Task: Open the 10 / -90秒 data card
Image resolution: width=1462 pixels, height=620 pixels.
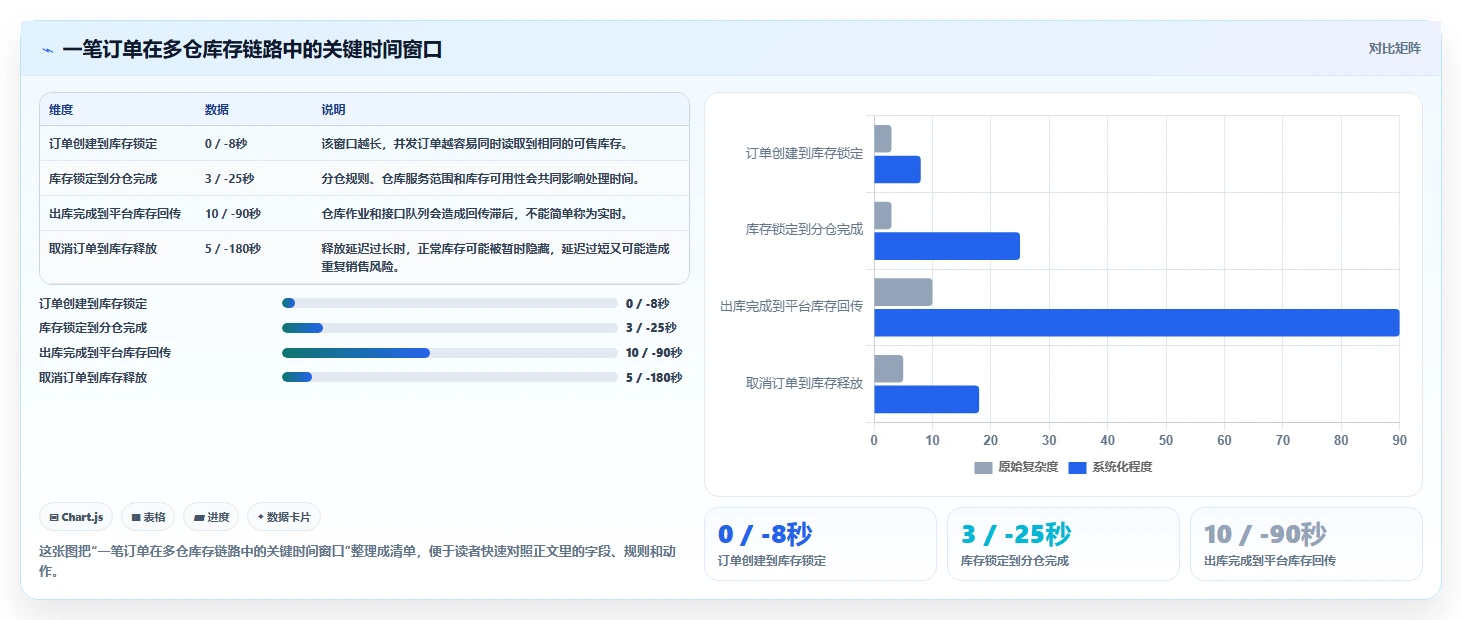Action: [x=1306, y=544]
